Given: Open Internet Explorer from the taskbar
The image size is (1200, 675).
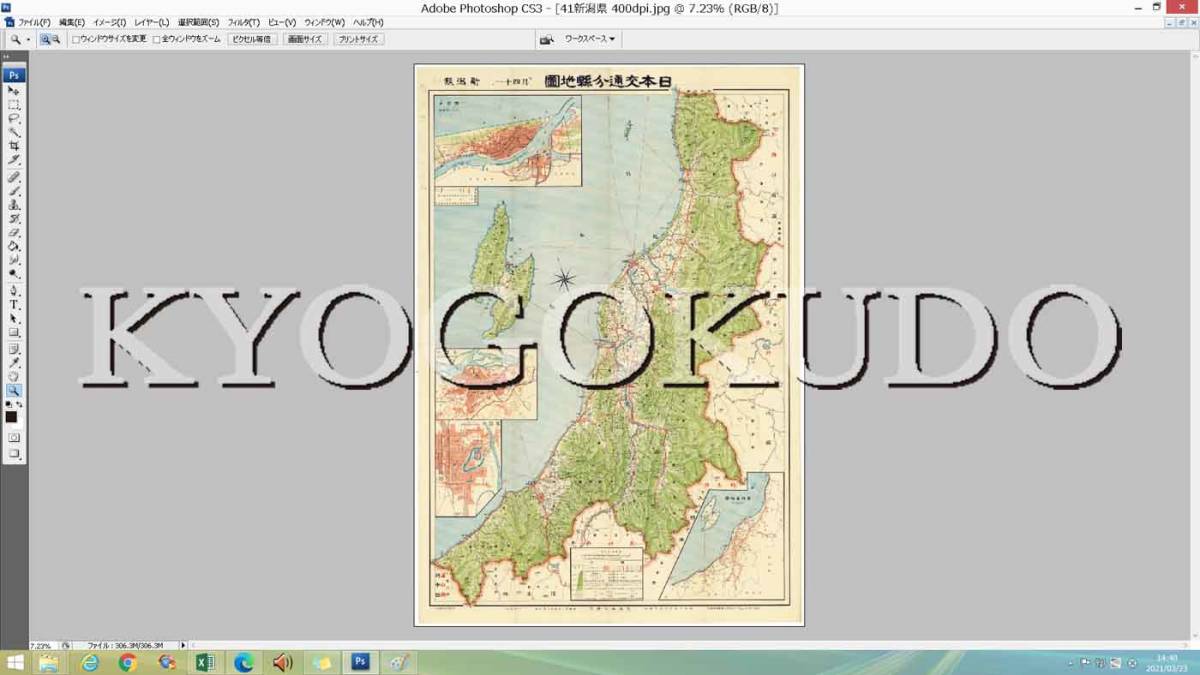Looking at the screenshot, I should point(90,662).
